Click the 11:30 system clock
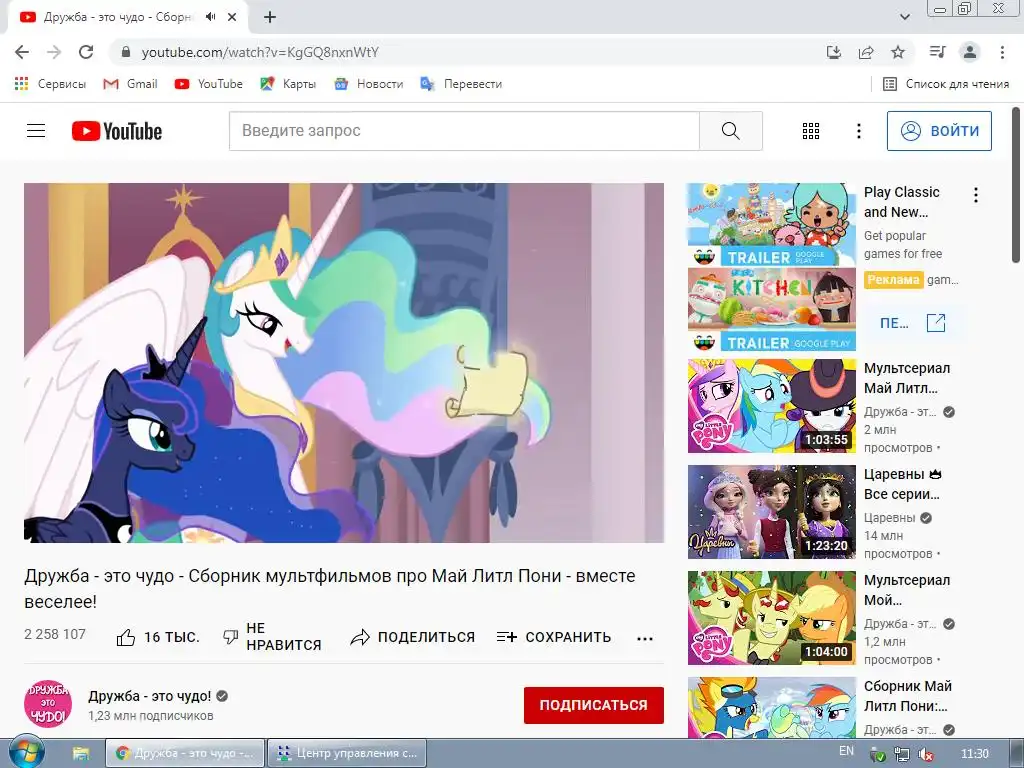1024x768 pixels. click(x=975, y=754)
